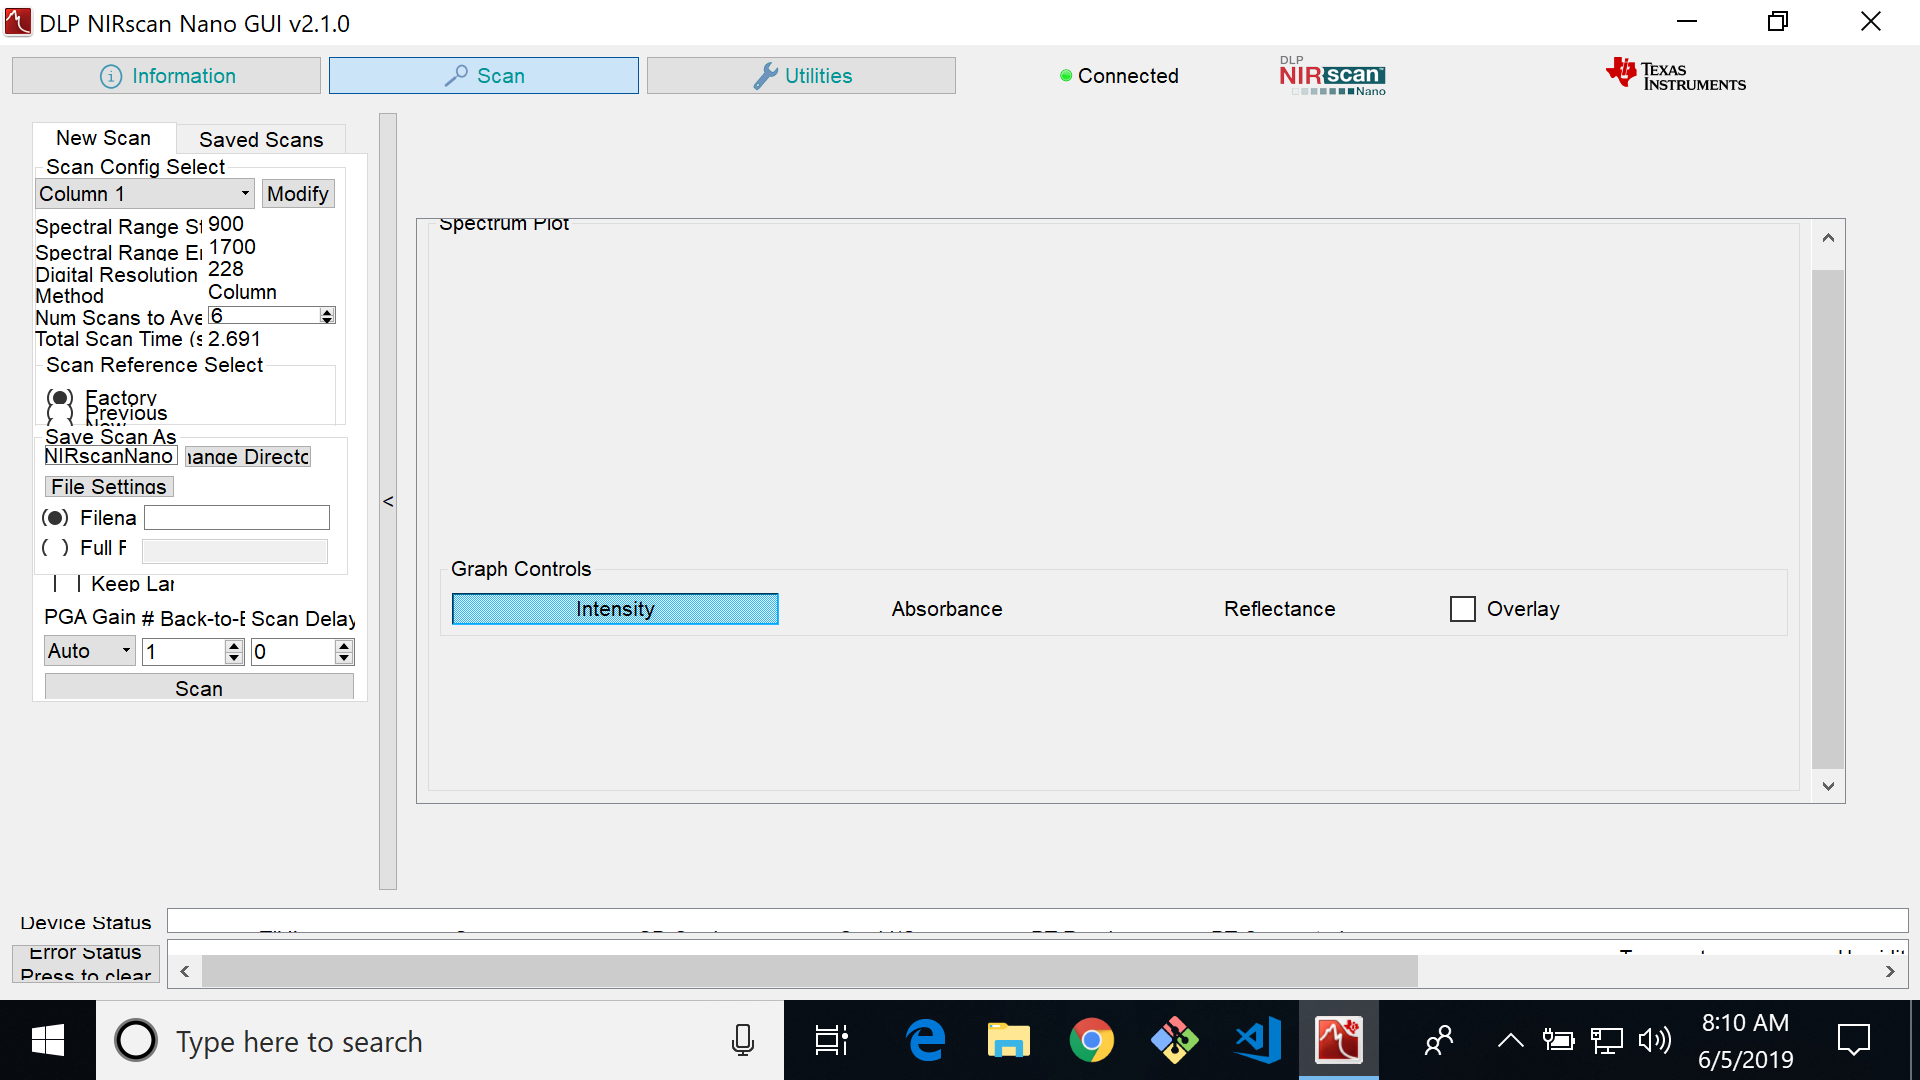This screenshot has height=1080, width=1920.
Task: Click the Scan tab magnifier icon
Action: [x=456, y=76]
